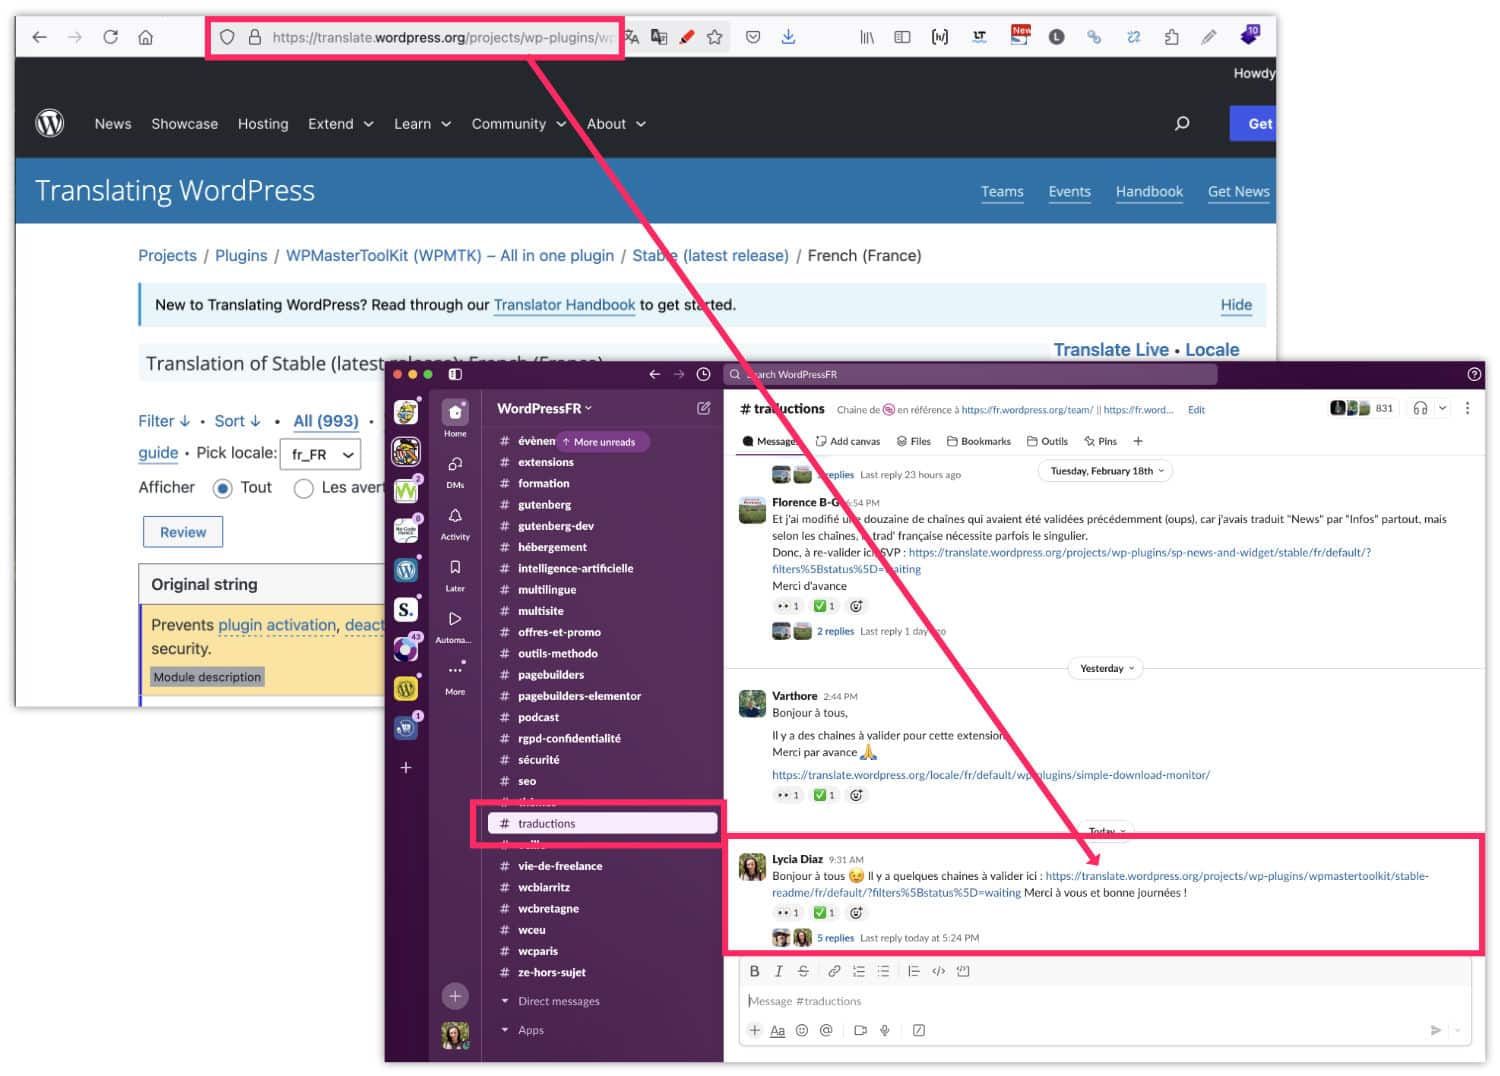This screenshot has width=1500, height=1076.
Task: Toggle the Aa formatting toolbar in Slack
Action: point(777,1030)
